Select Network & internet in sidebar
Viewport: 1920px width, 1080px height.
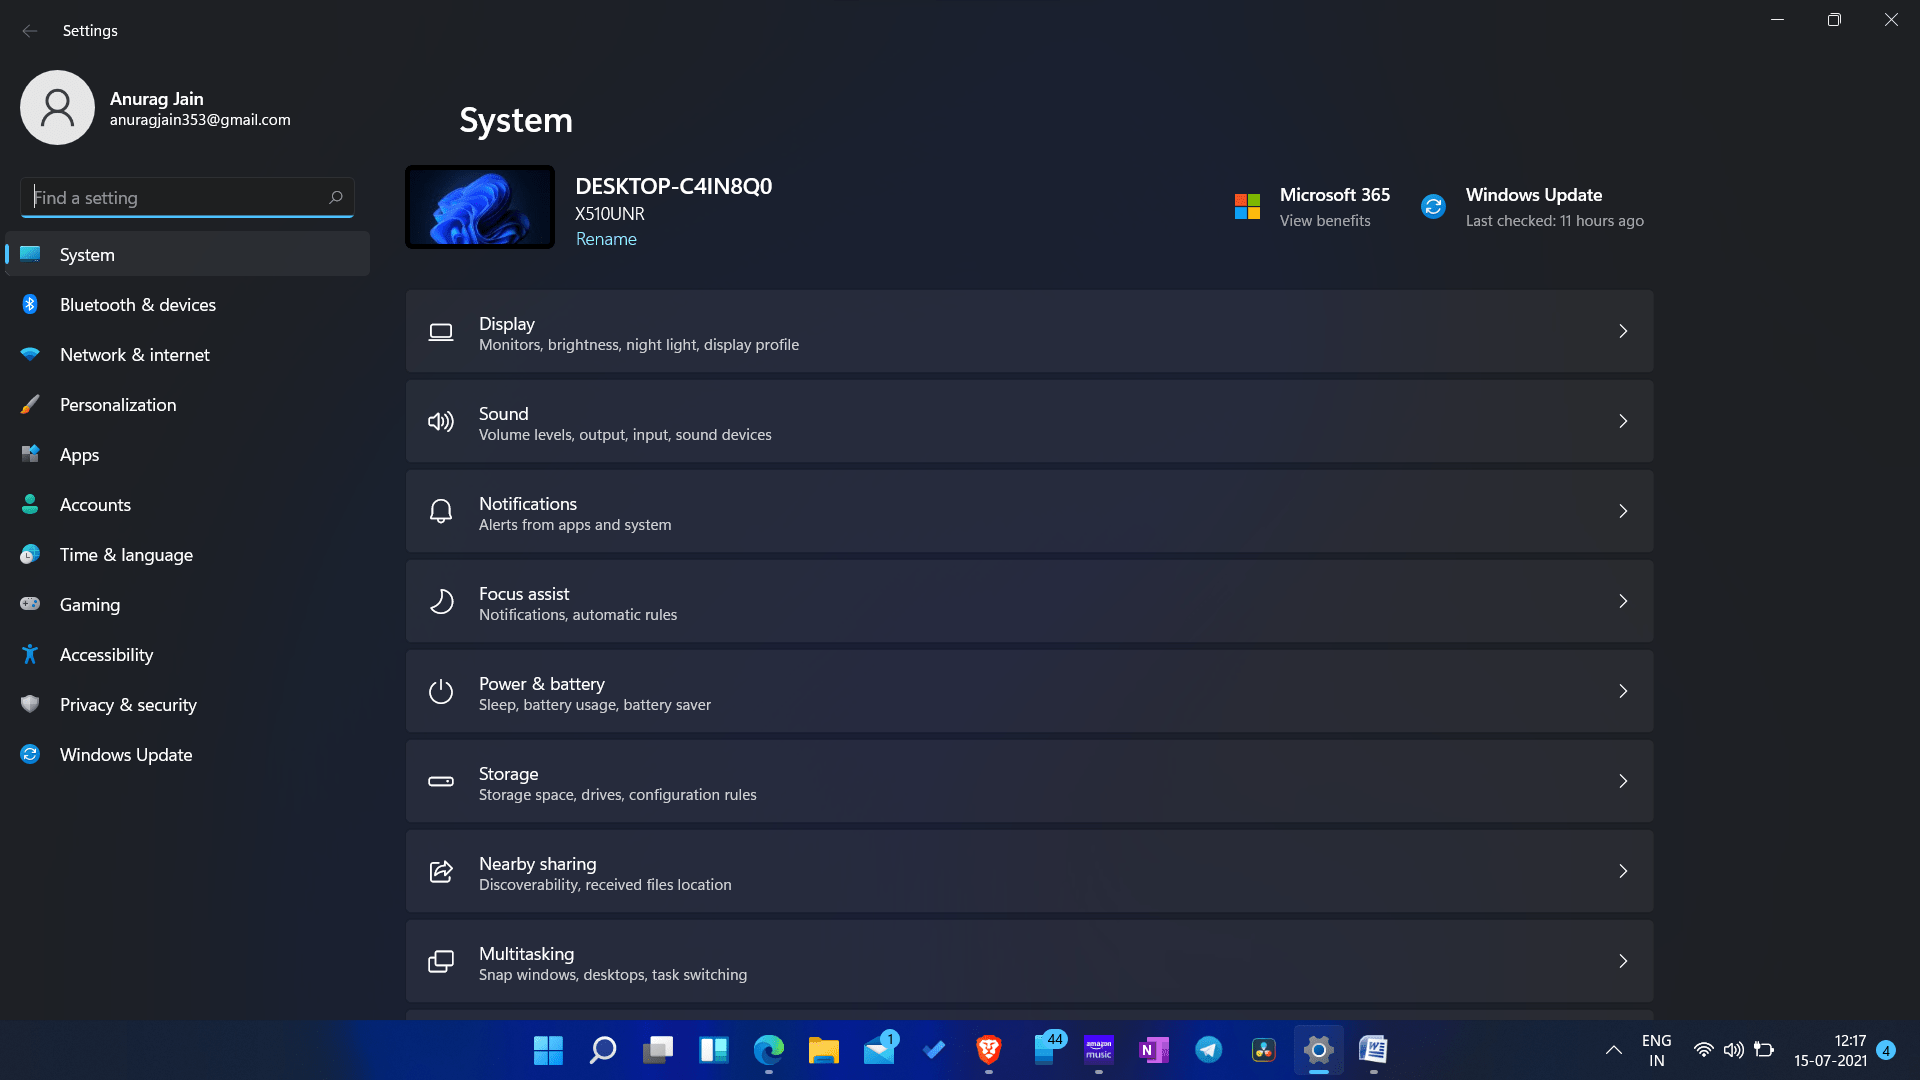134,355
